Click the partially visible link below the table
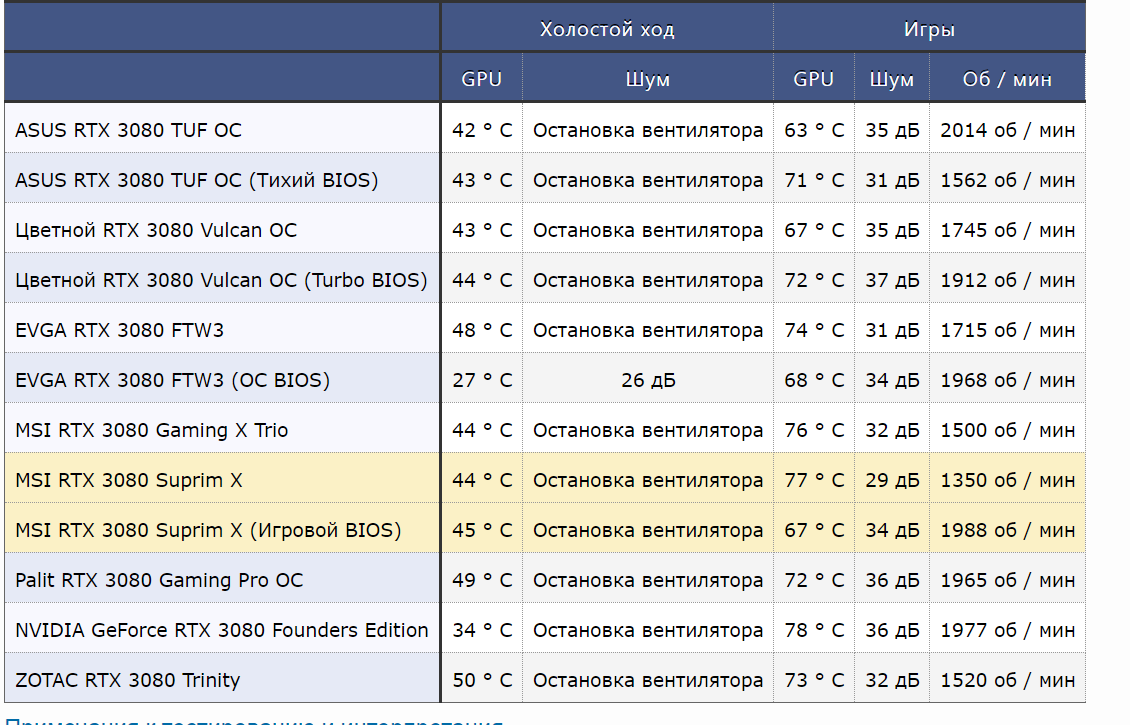The height and width of the screenshot is (725, 1130). (254, 720)
